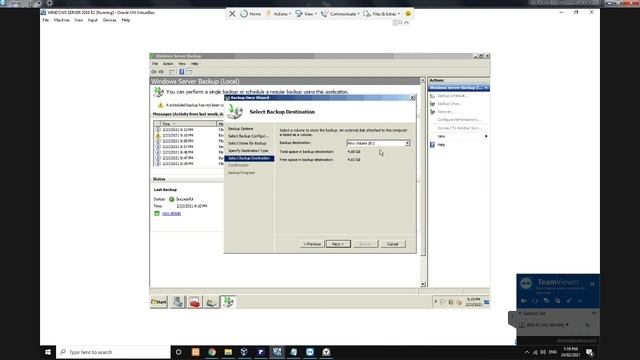Click the scroll-down arrow of main pane scrollbar
The width and height of the screenshot is (640, 360).
point(423,284)
